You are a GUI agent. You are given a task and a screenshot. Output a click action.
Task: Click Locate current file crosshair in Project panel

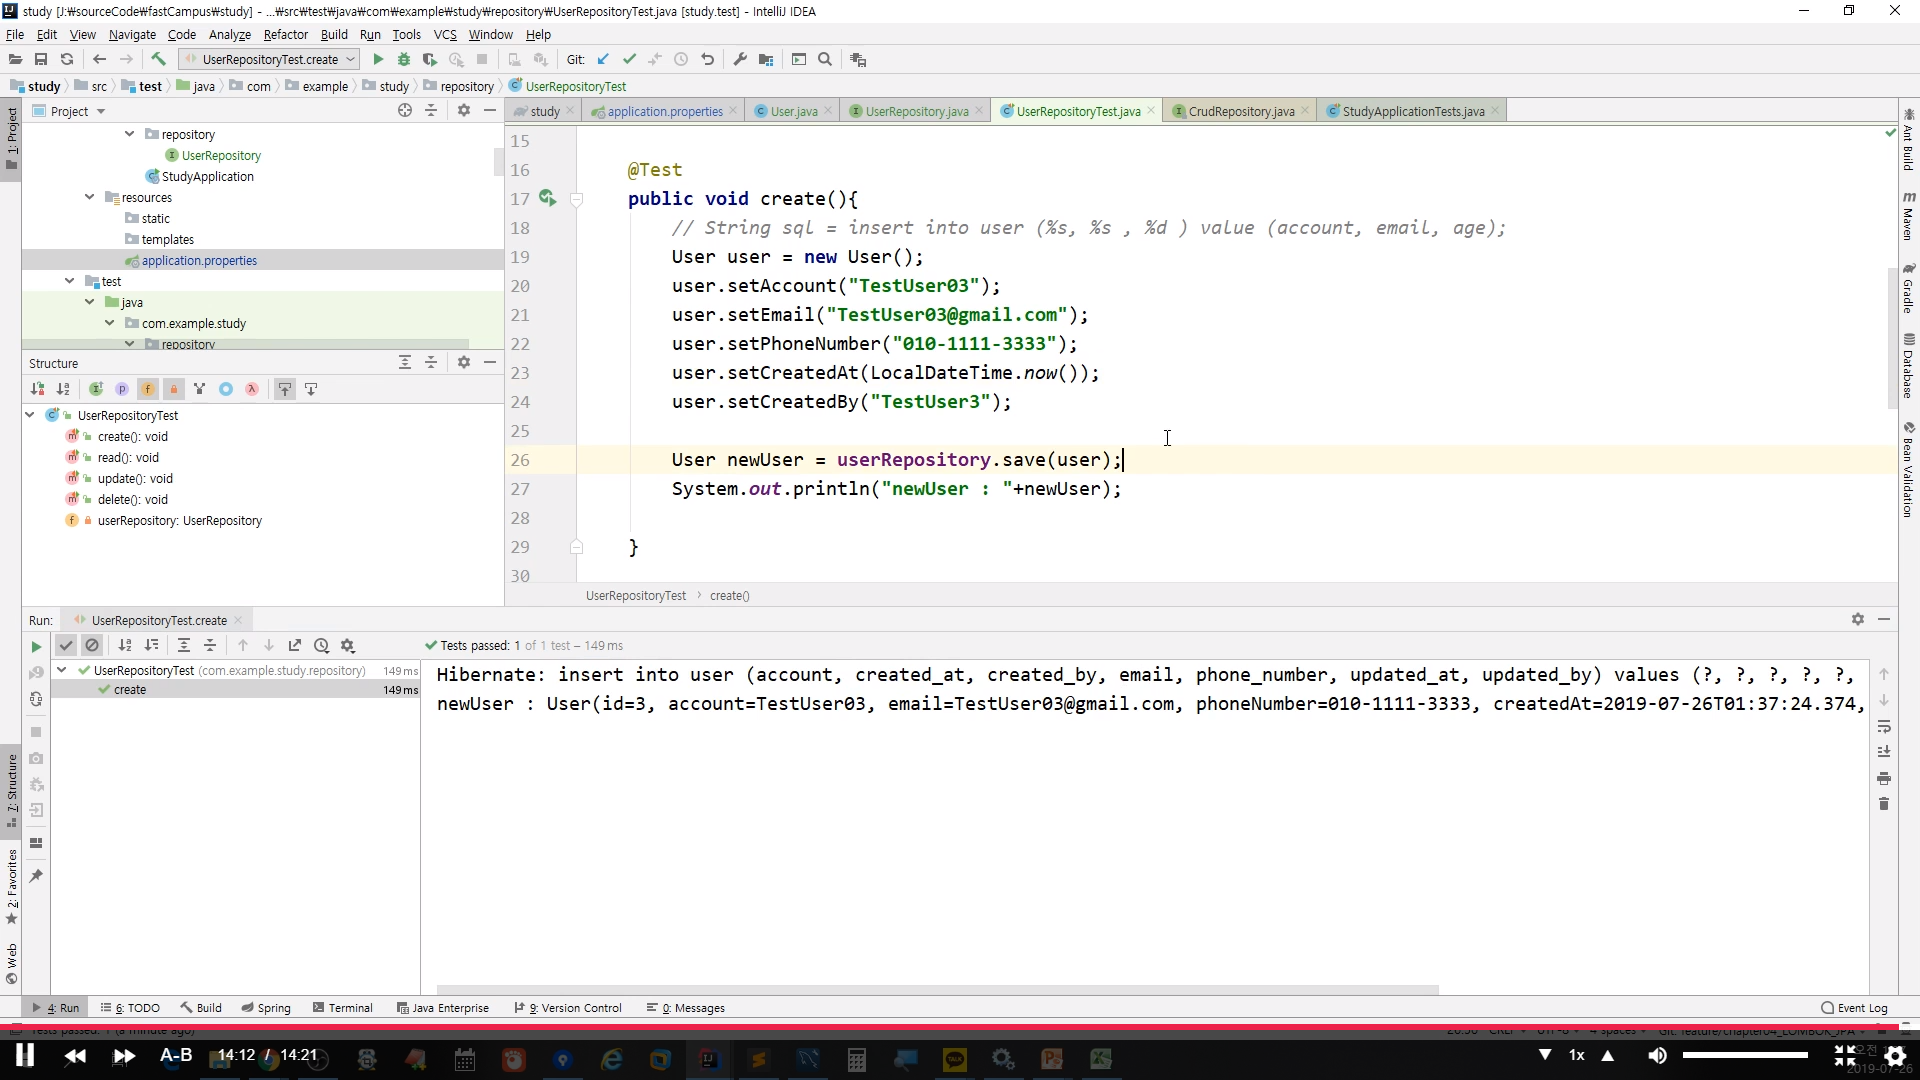[405, 111]
